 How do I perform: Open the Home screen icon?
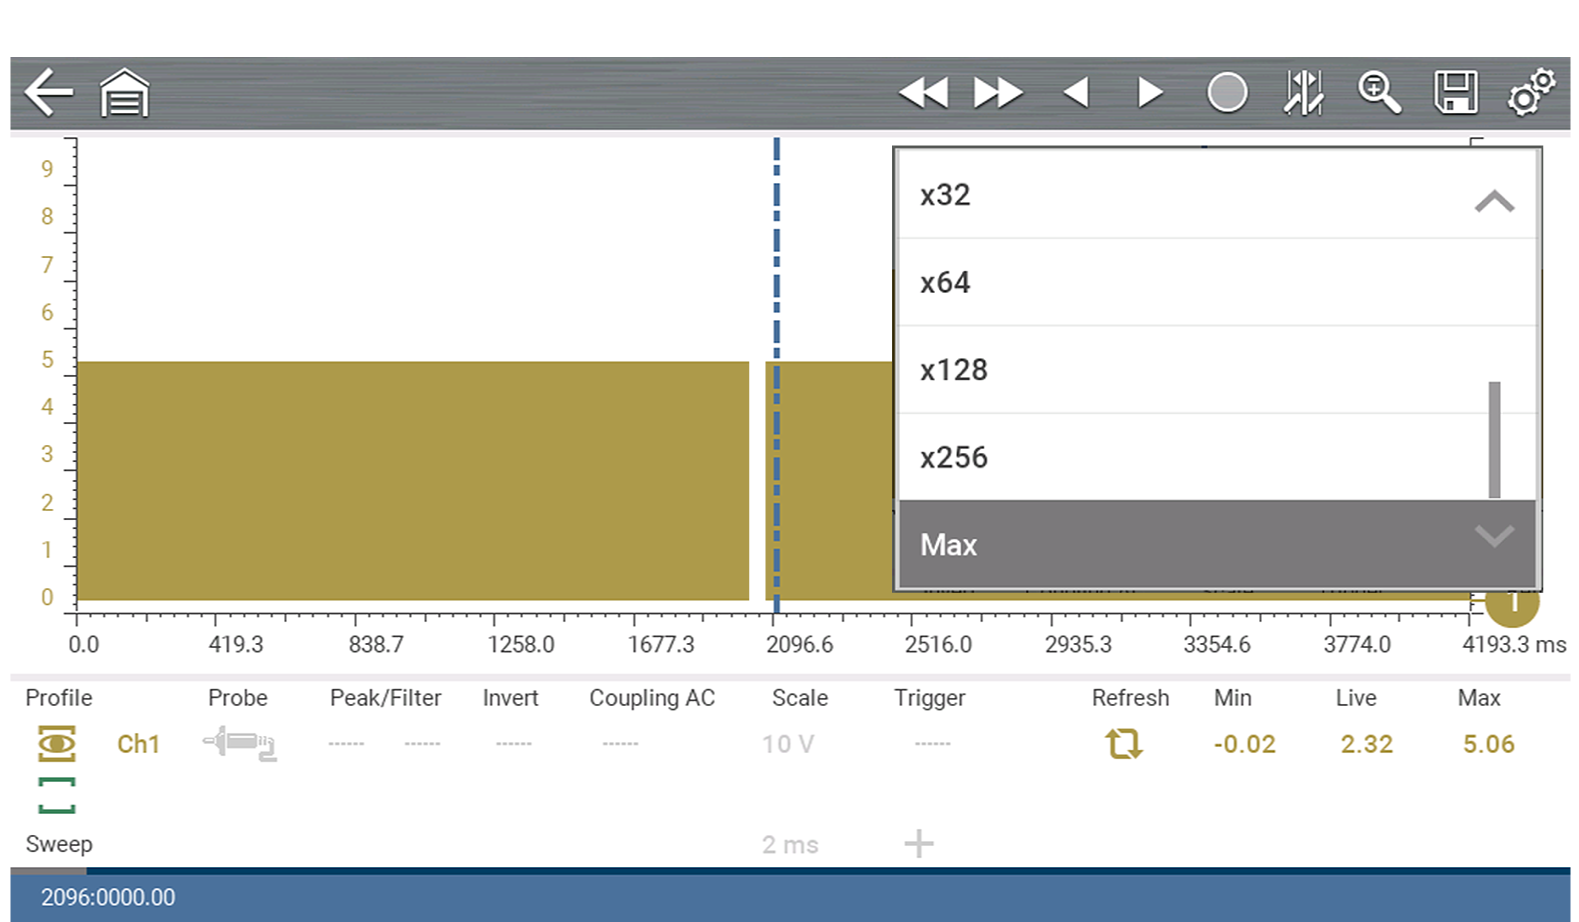[124, 93]
